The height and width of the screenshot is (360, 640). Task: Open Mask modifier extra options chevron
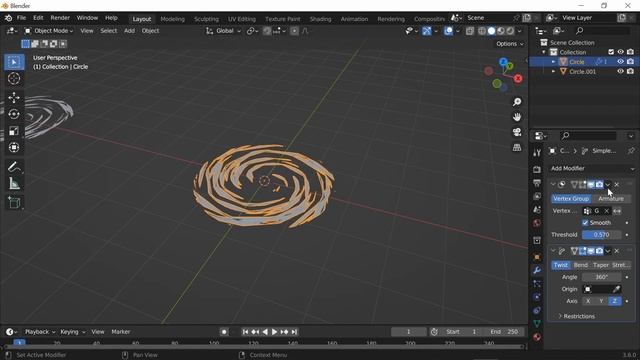pyautogui.click(x=608, y=184)
